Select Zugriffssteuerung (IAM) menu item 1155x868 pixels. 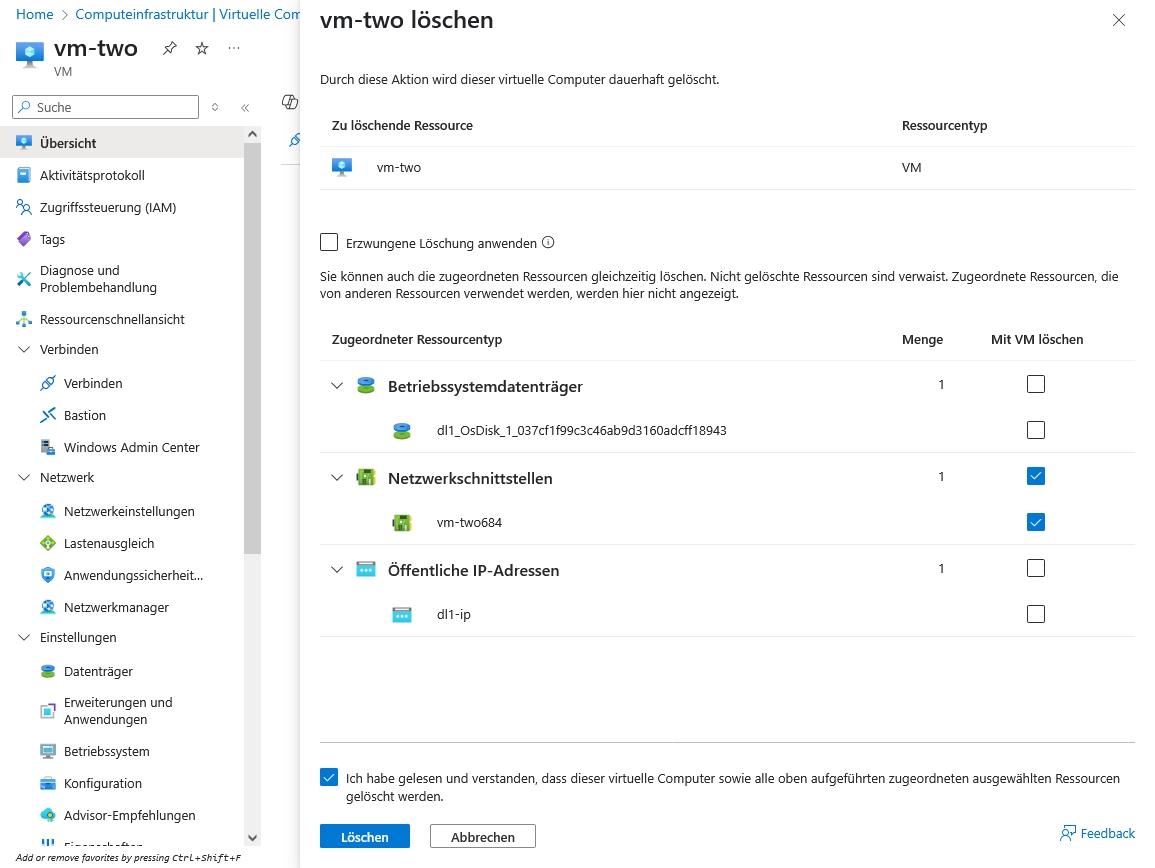pyautogui.click(x=107, y=207)
